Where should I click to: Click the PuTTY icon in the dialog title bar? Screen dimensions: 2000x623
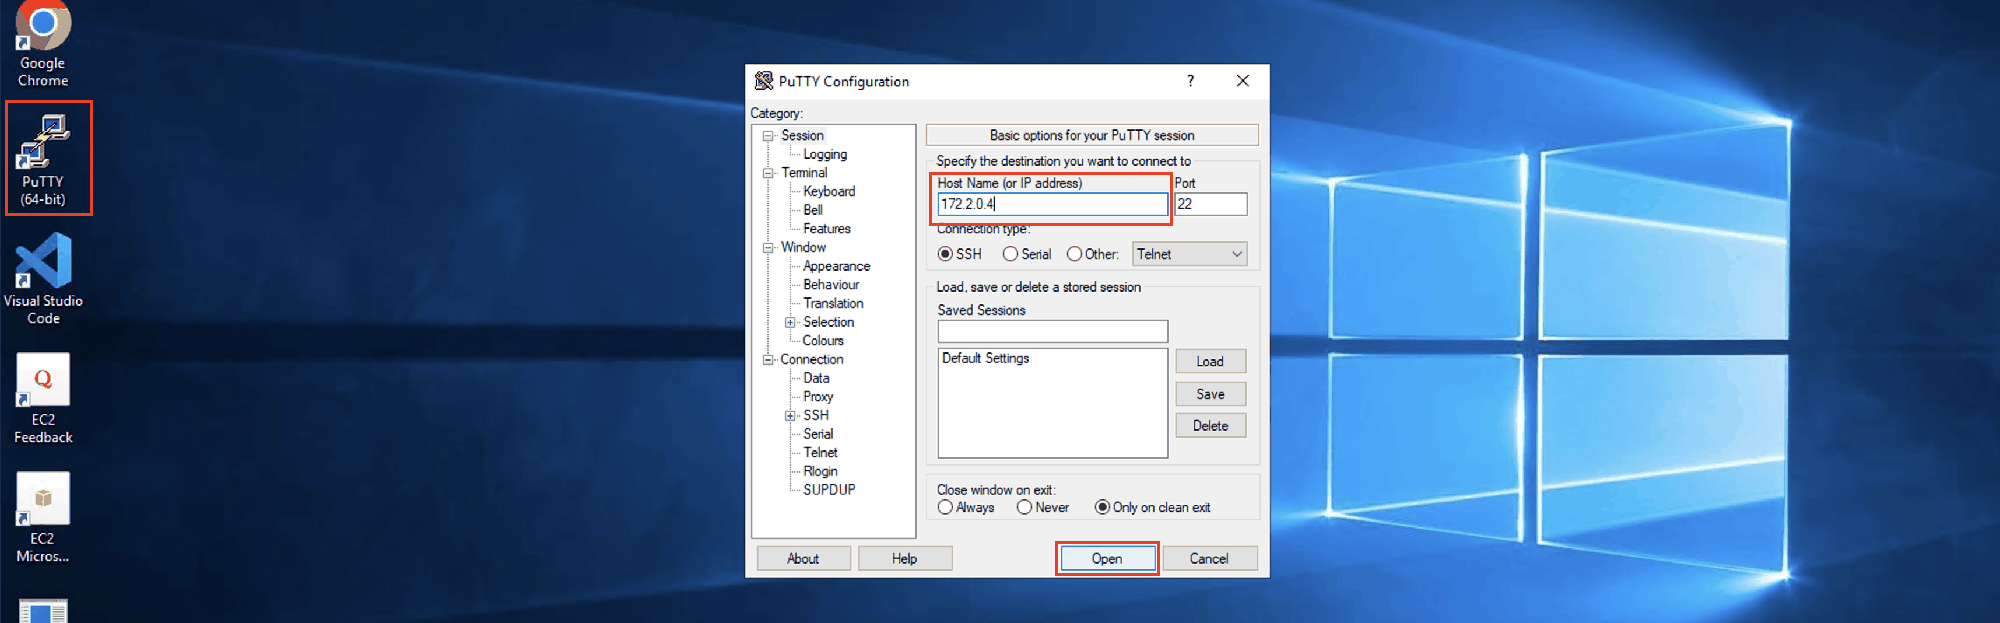click(764, 81)
